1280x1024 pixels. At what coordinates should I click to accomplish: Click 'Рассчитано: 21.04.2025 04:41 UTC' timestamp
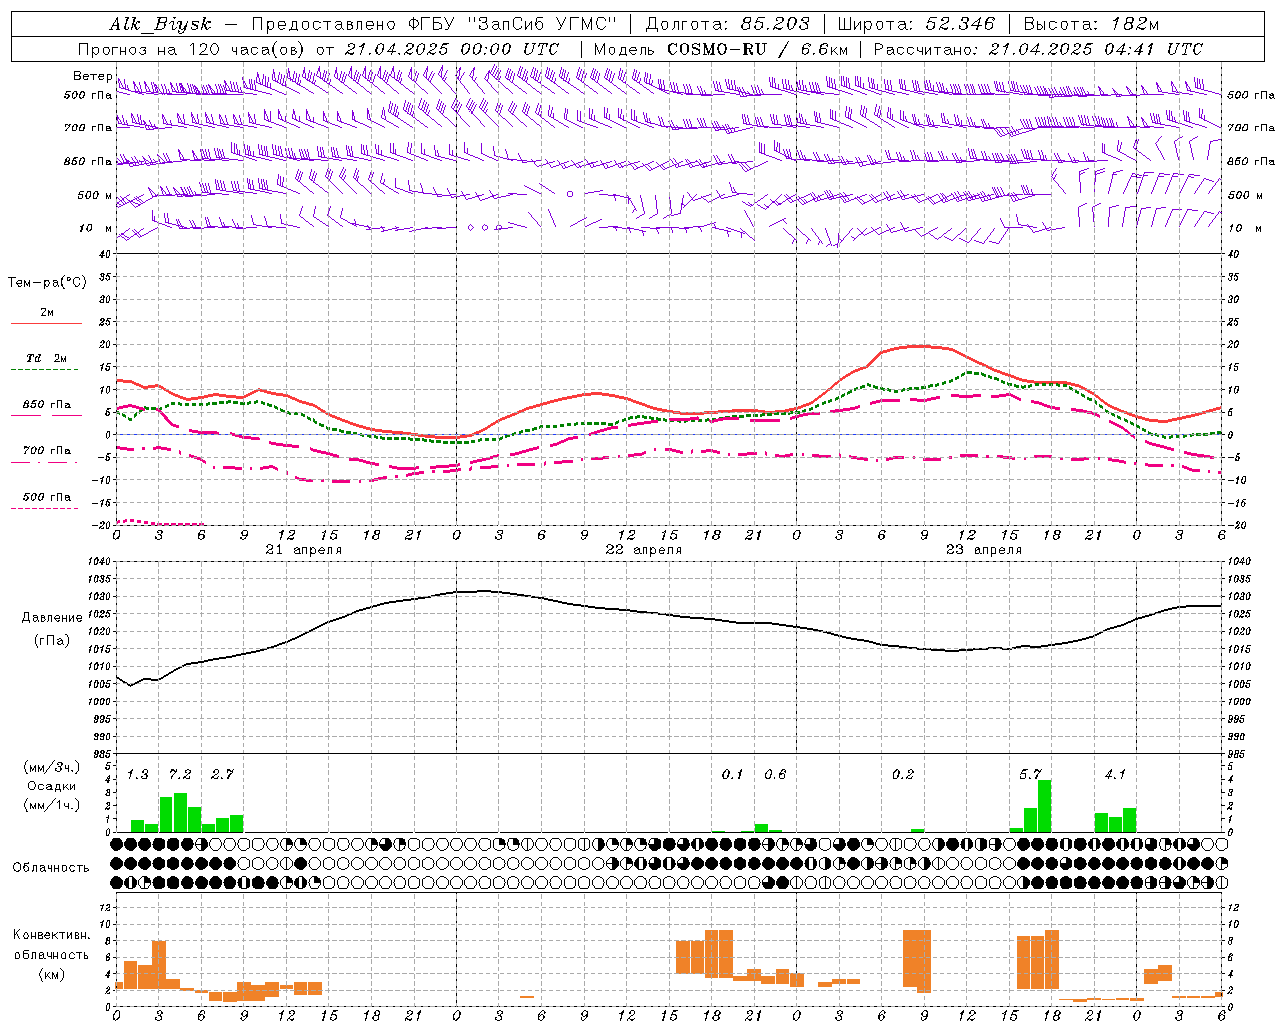[x=1038, y=49]
